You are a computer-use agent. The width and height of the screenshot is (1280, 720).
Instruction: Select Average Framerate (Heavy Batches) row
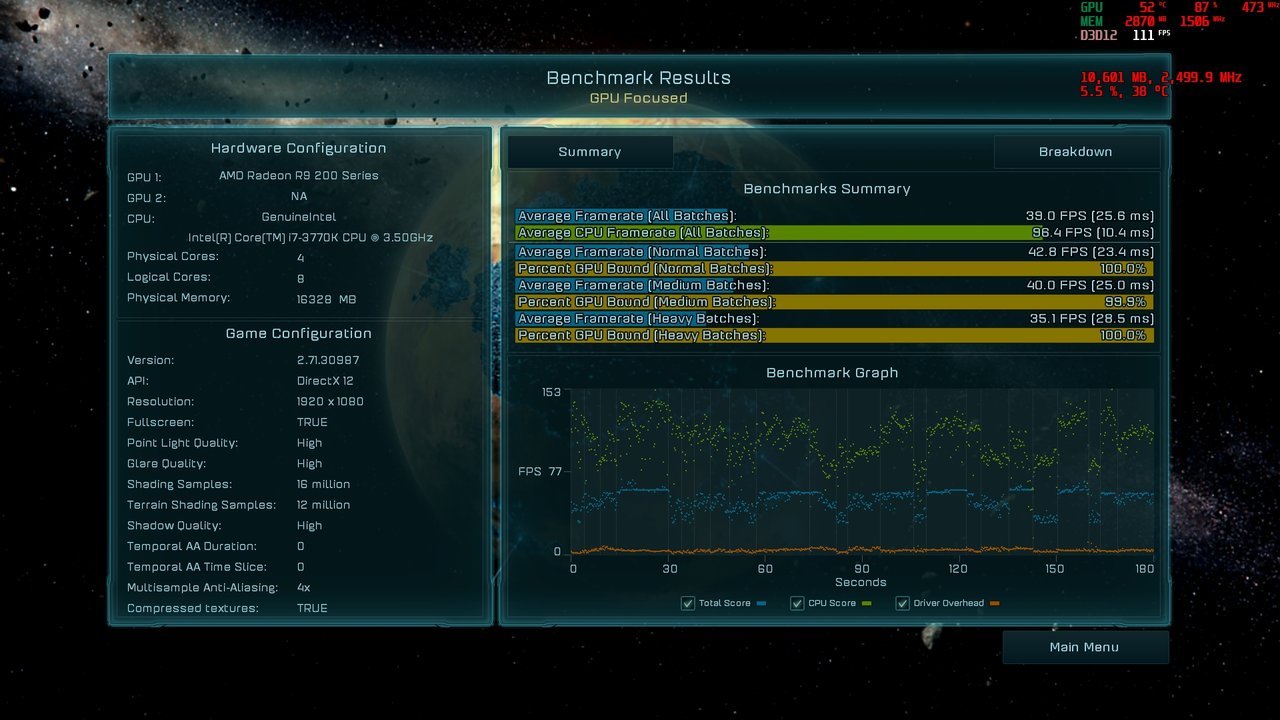click(x=835, y=319)
